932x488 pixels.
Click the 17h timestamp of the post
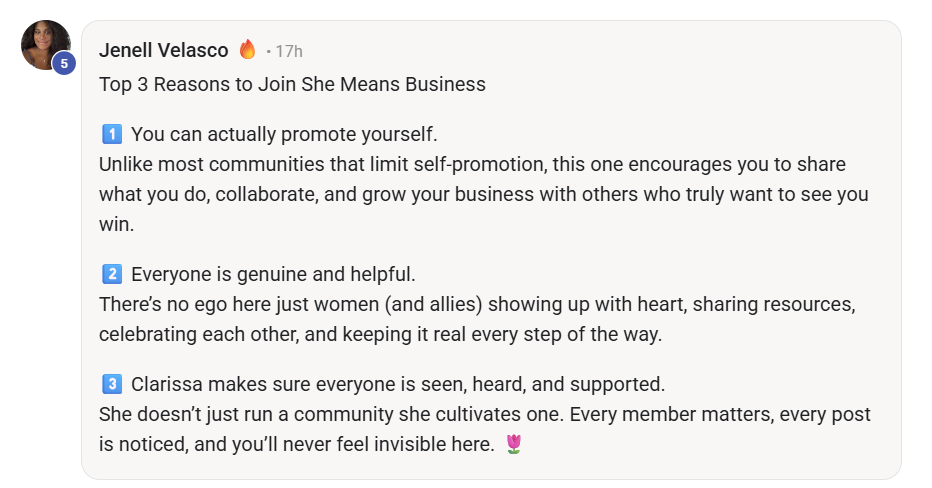[x=289, y=51]
